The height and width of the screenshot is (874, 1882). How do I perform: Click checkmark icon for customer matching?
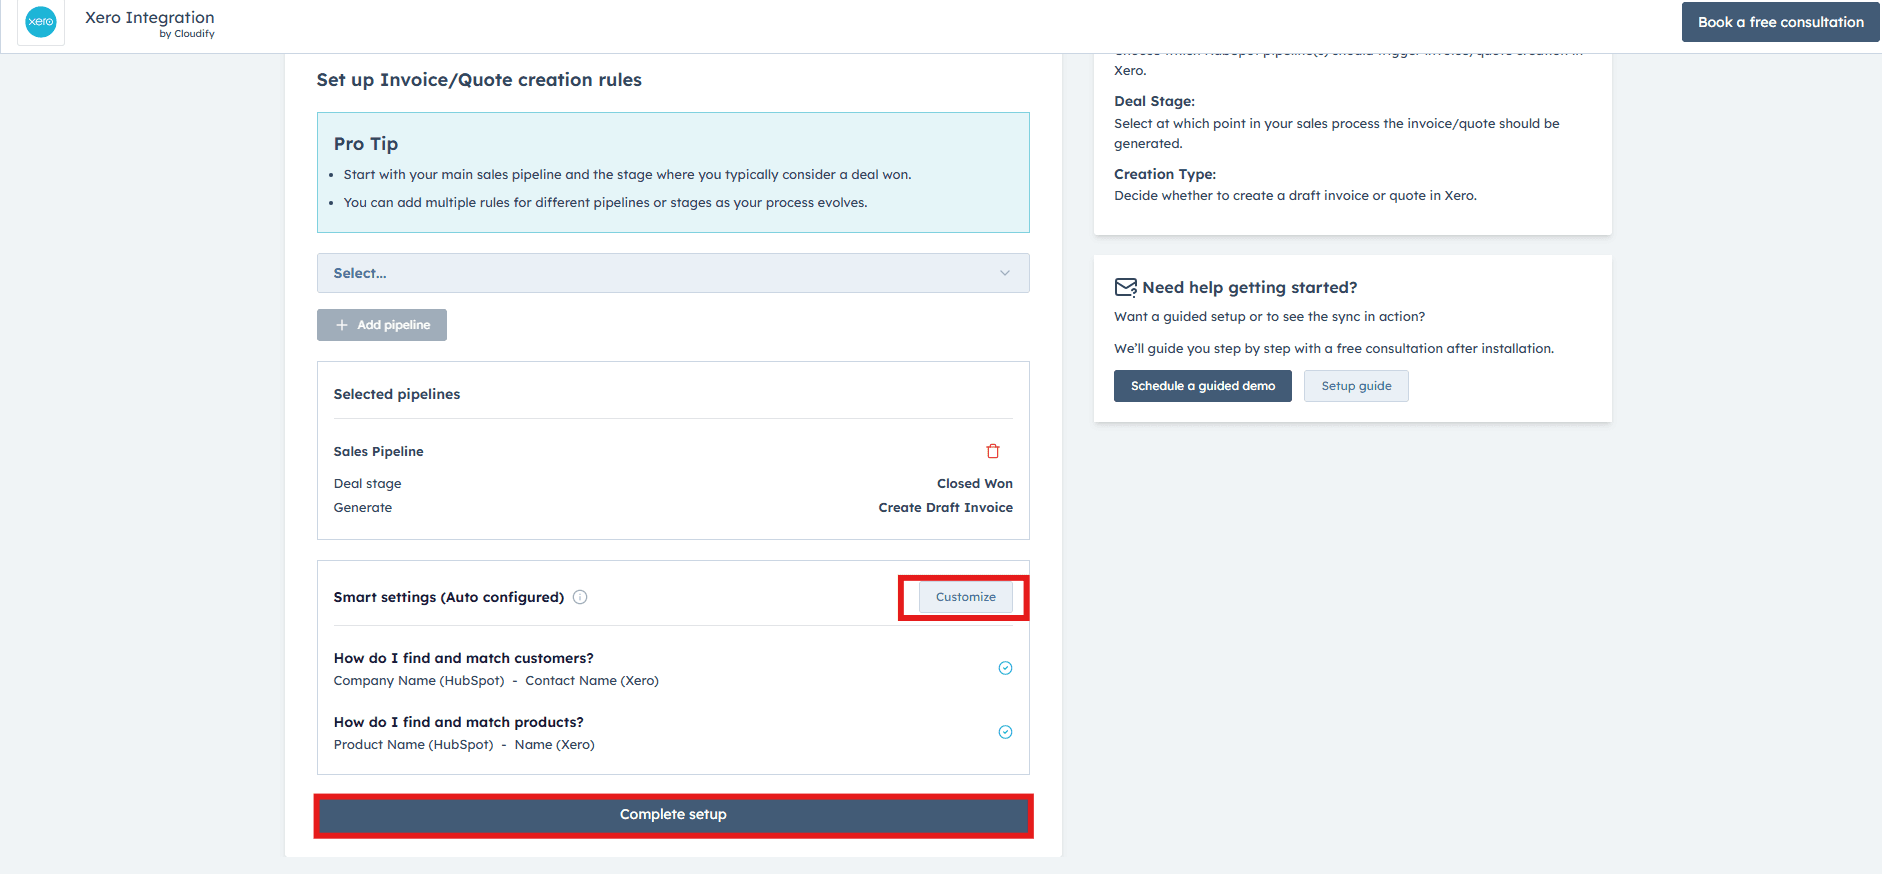[x=1005, y=668]
